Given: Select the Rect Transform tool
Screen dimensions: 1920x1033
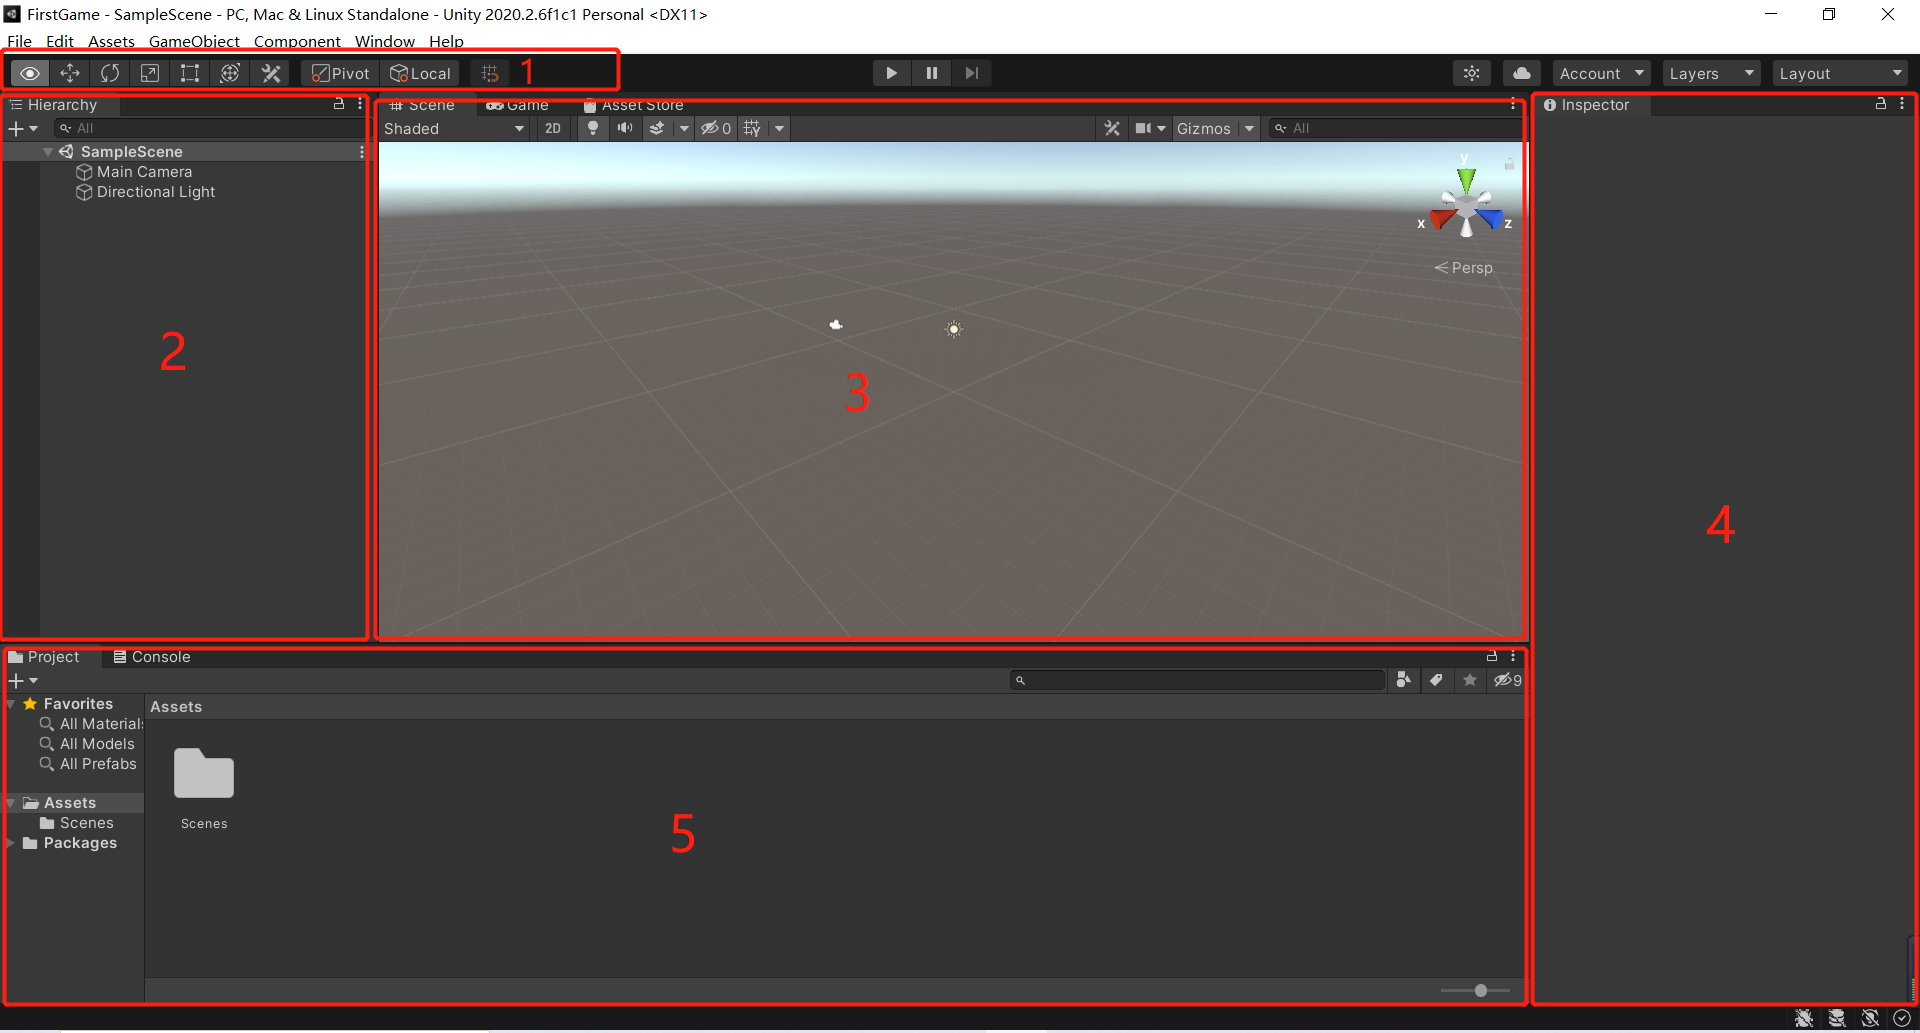Looking at the screenshot, I should [x=189, y=72].
